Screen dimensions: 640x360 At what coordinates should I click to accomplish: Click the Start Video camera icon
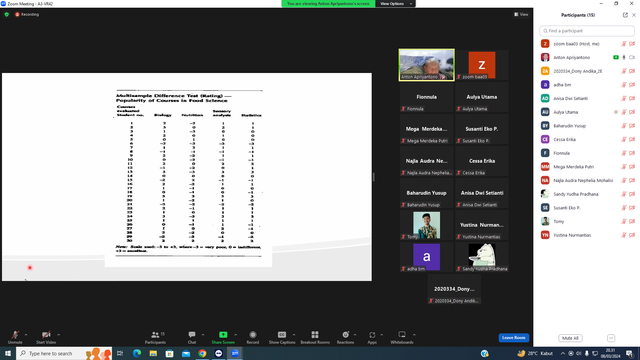(x=46, y=335)
